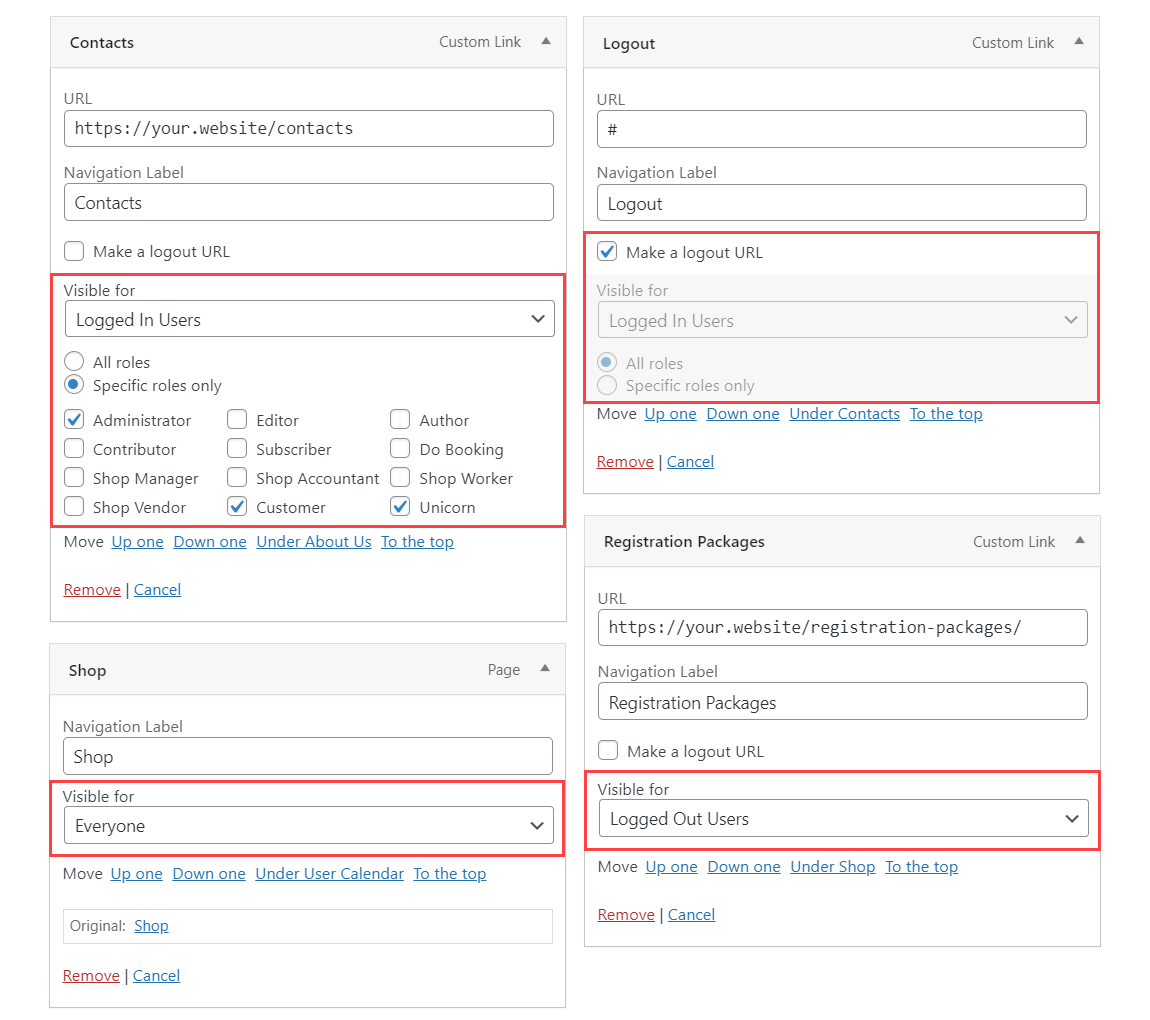Check the Do Booking role checkbox
1150x1020 pixels.
coord(400,448)
